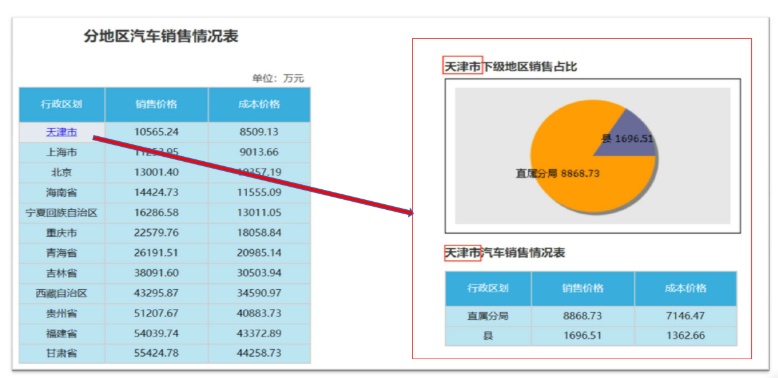
Task: Select the 海南省 row label
Action: 62,192
